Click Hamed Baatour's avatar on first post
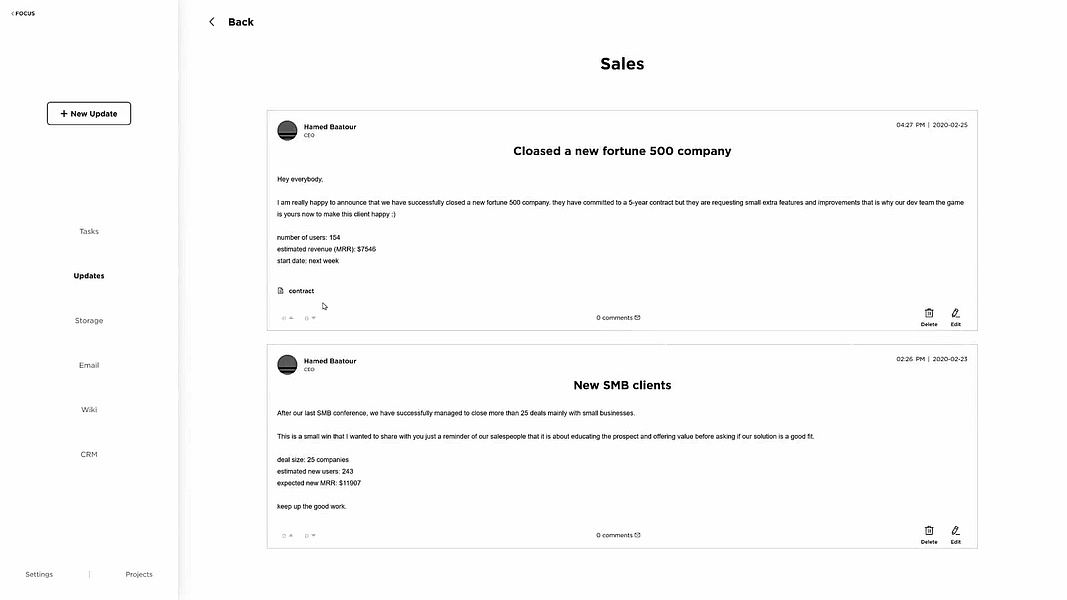 287,130
